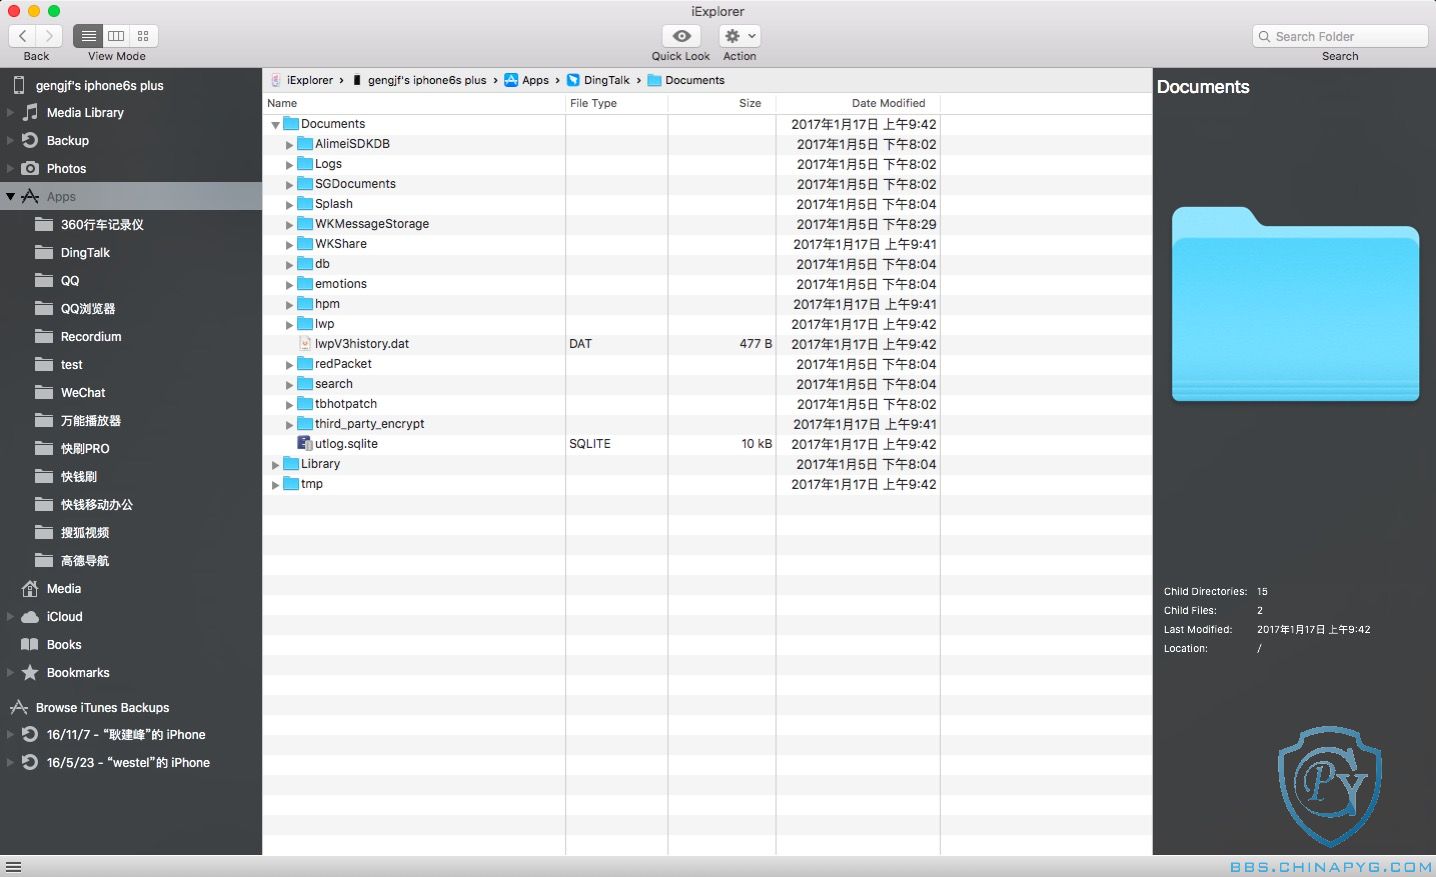Open Bookmarks star icon in sidebar
The height and width of the screenshot is (877, 1436).
[30, 672]
